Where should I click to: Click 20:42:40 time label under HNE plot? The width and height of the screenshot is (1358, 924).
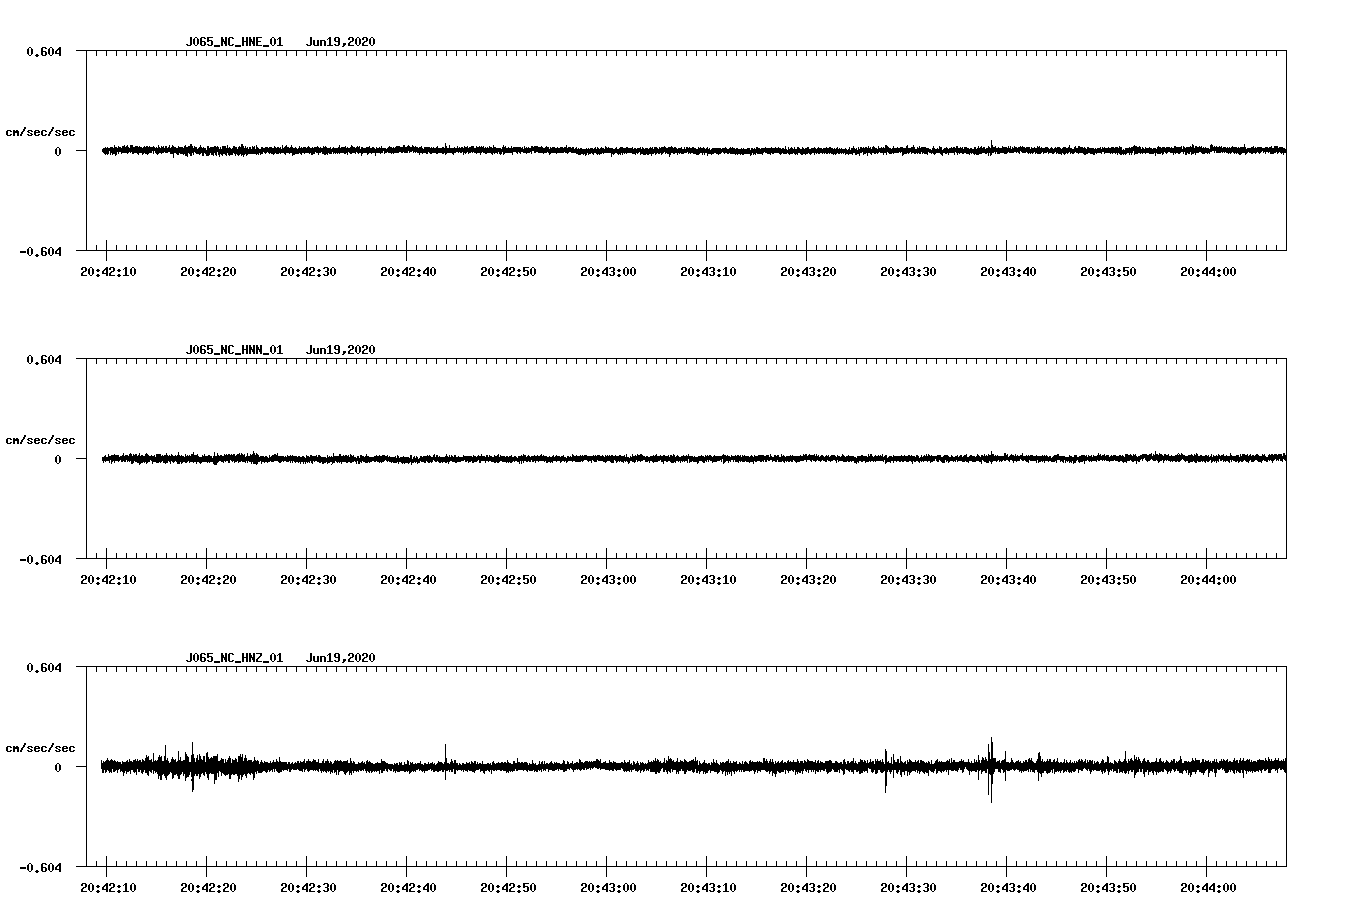tap(408, 272)
